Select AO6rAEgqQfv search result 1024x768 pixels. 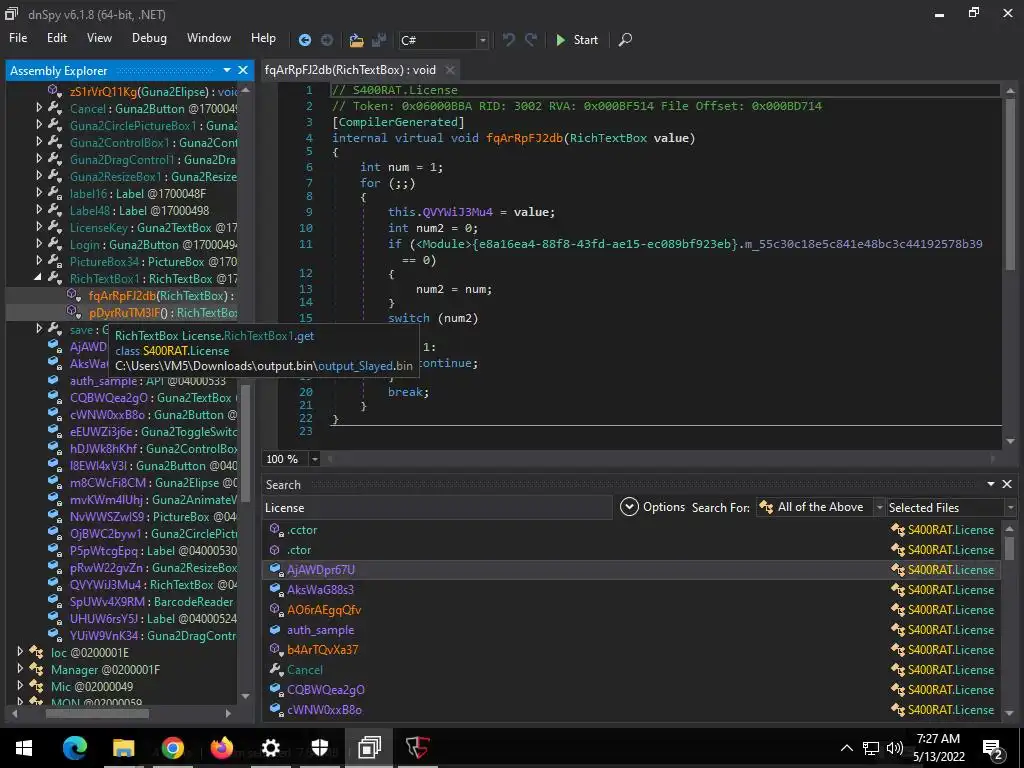click(631, 610)
